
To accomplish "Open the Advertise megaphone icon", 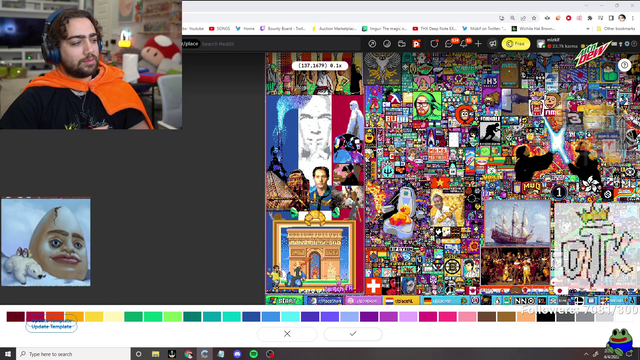I will (x=493, y=44).
